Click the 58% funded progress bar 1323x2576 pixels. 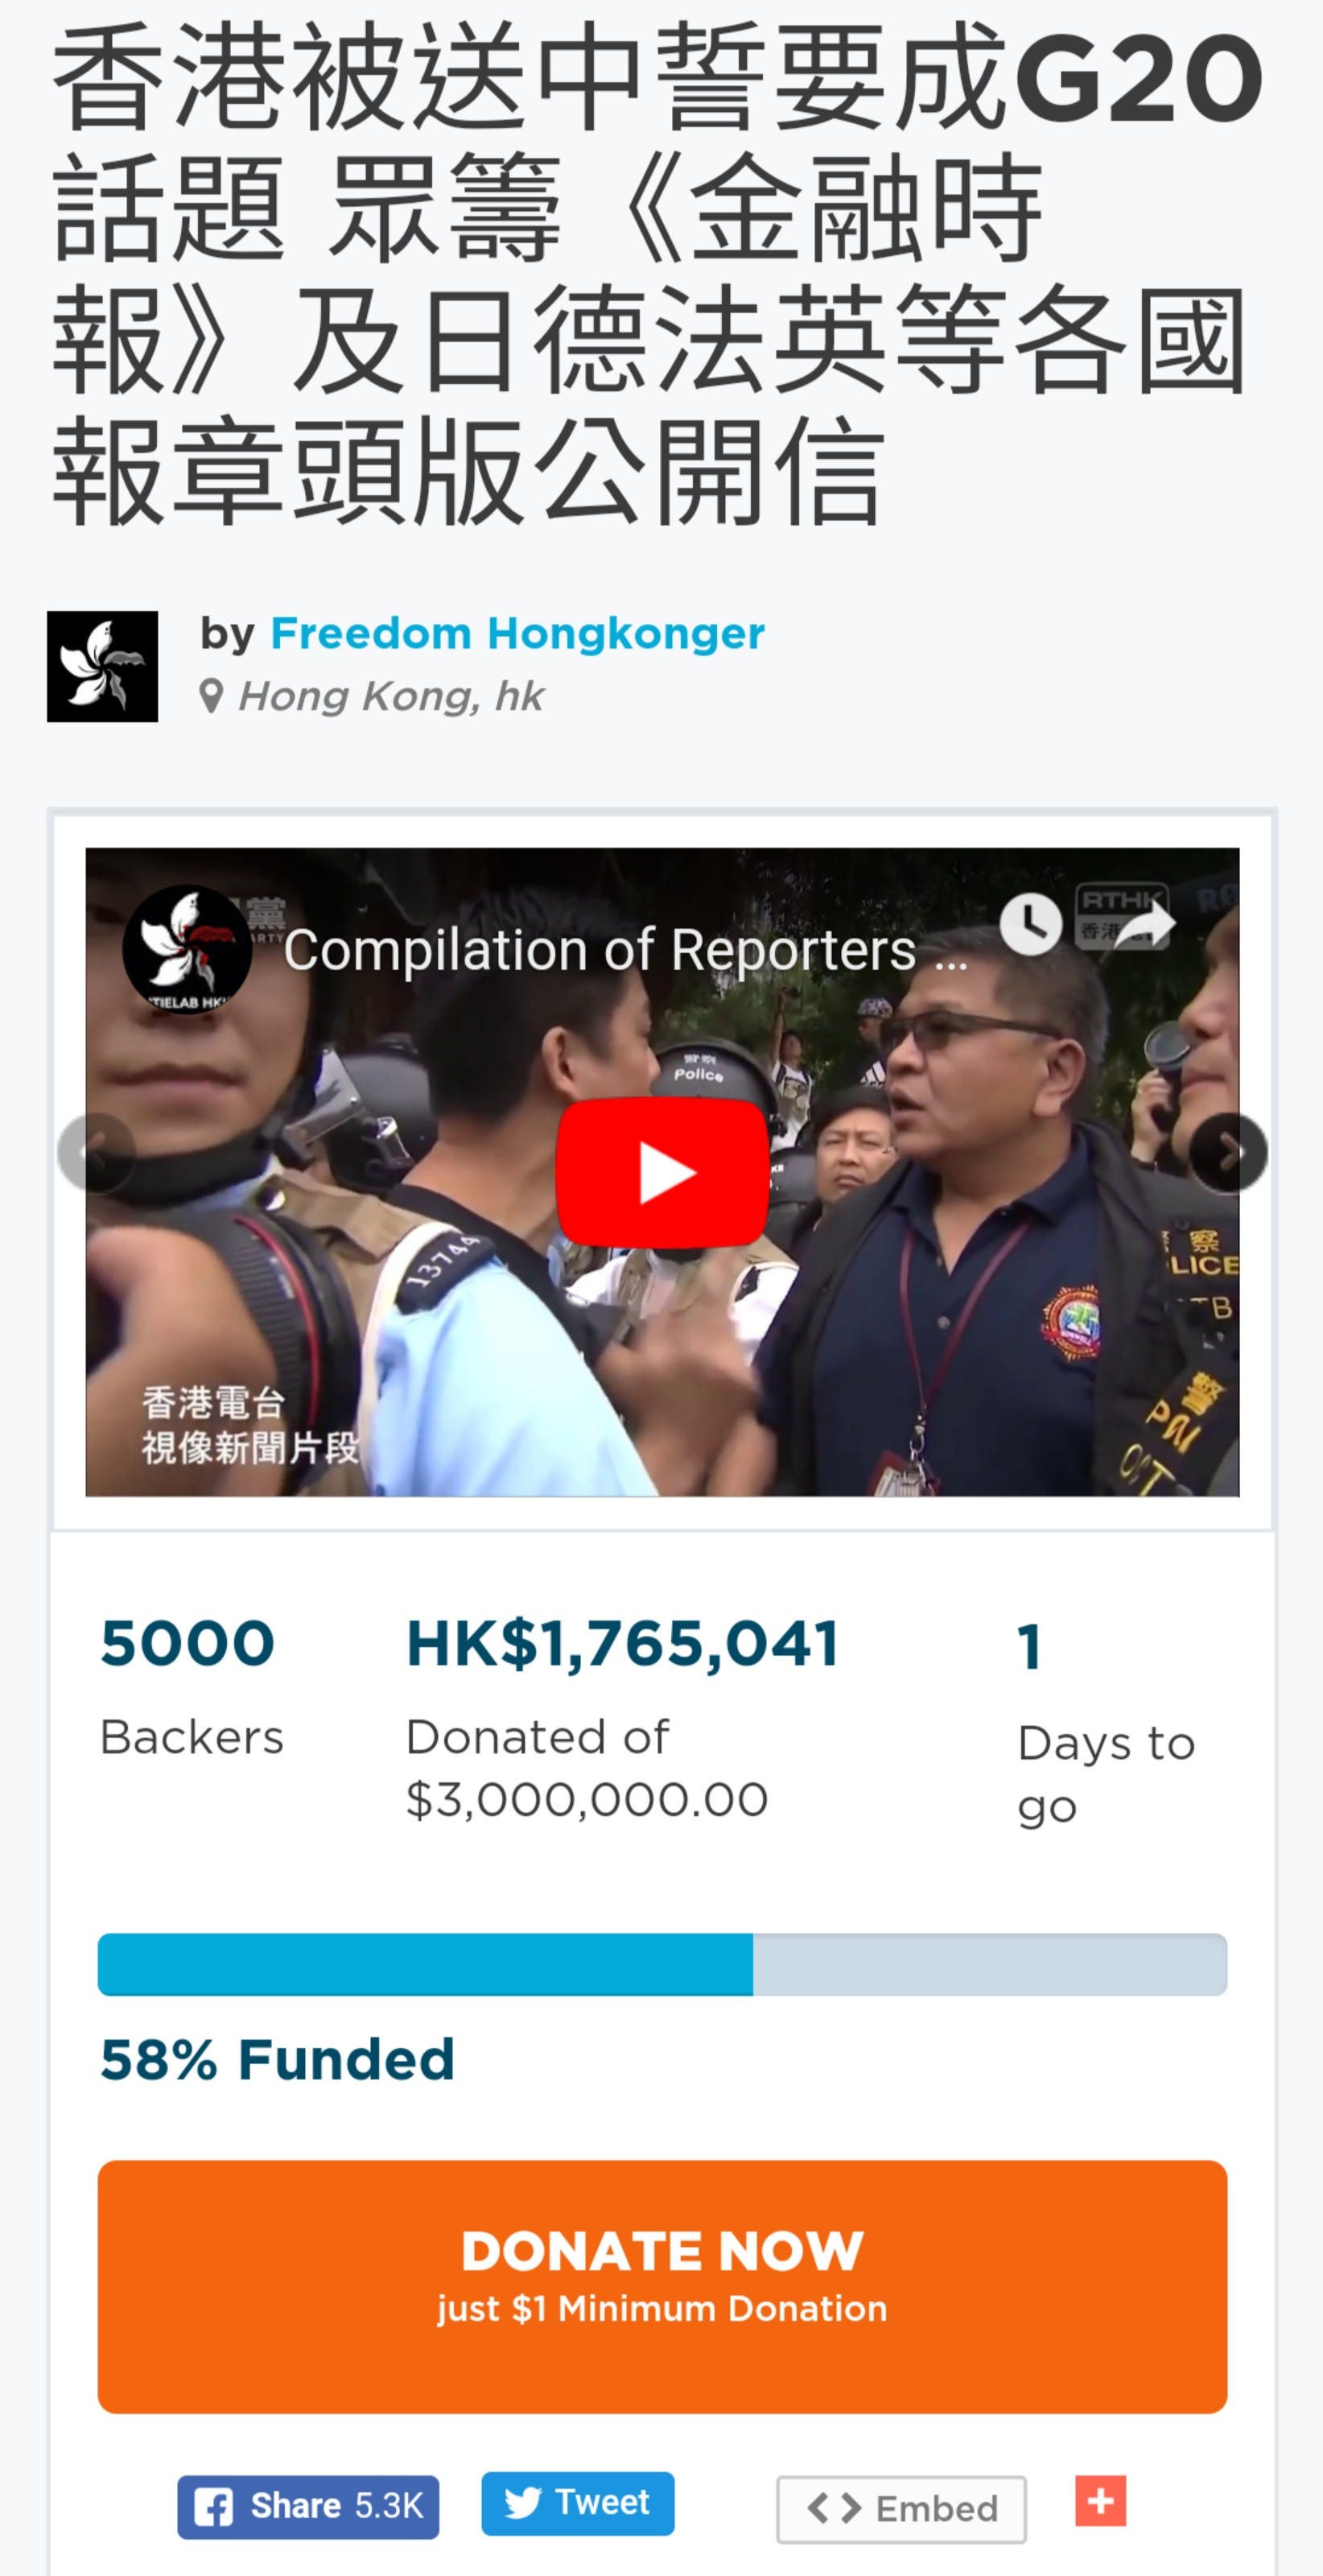pos(662,1964)
